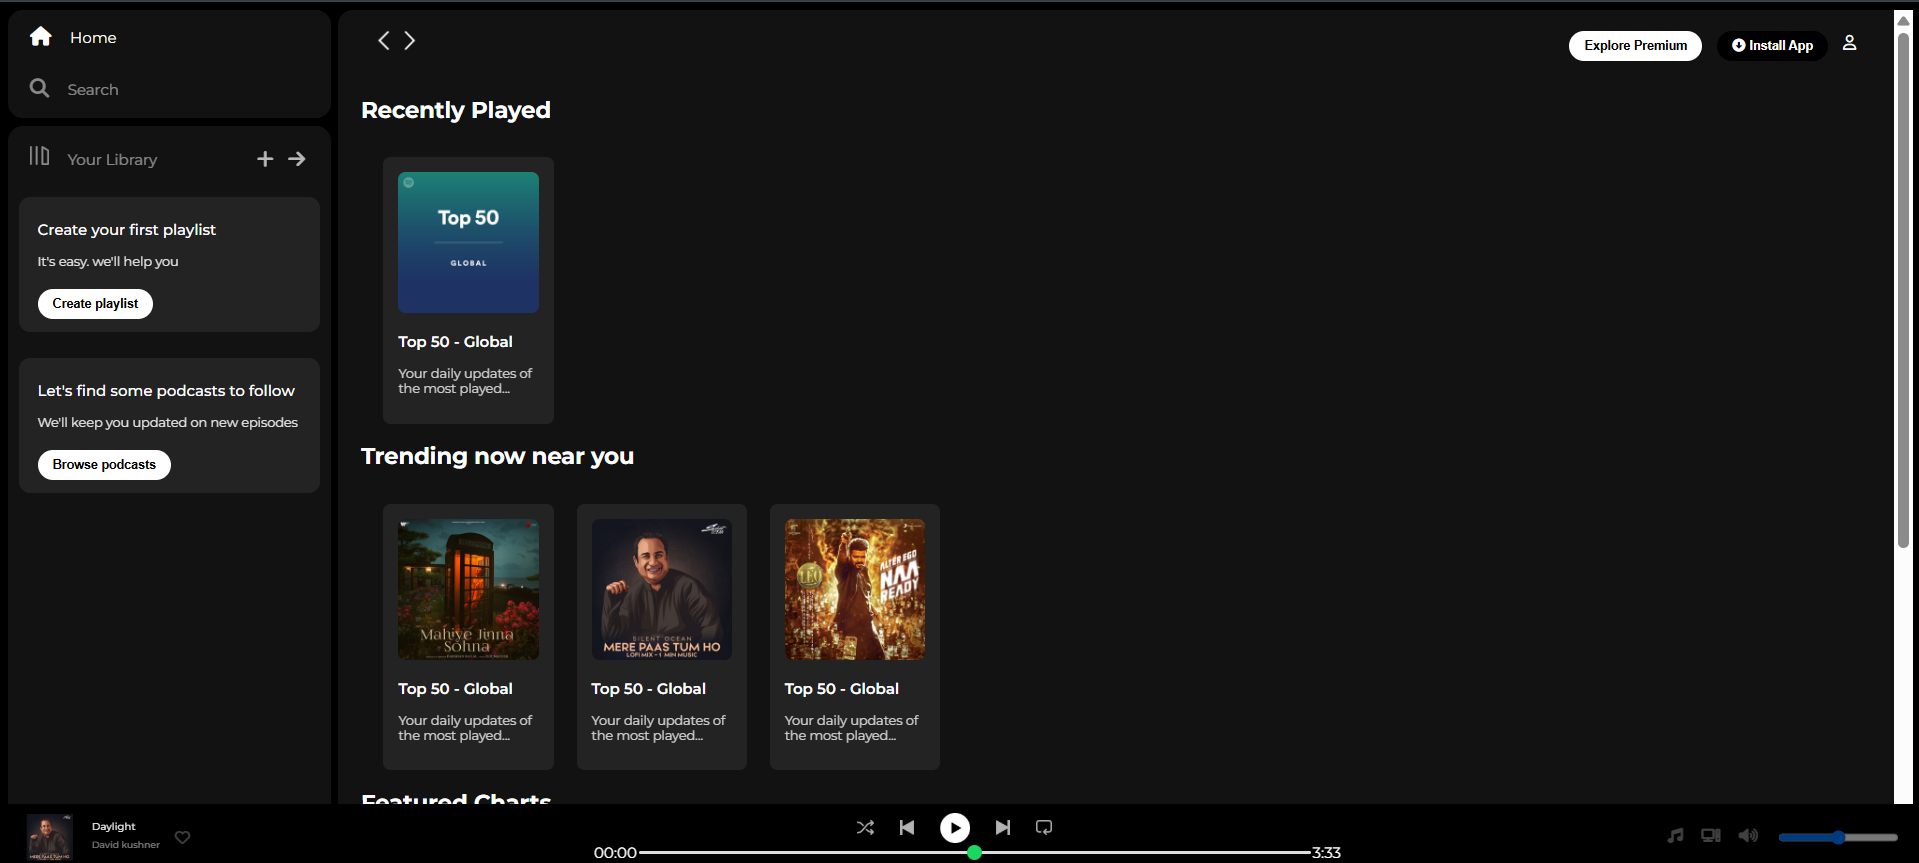Open the Top 50 Global card in Recently Played
Viewport: 1919px width, 863px height.
pyautogui.click(x=468, y=290)
